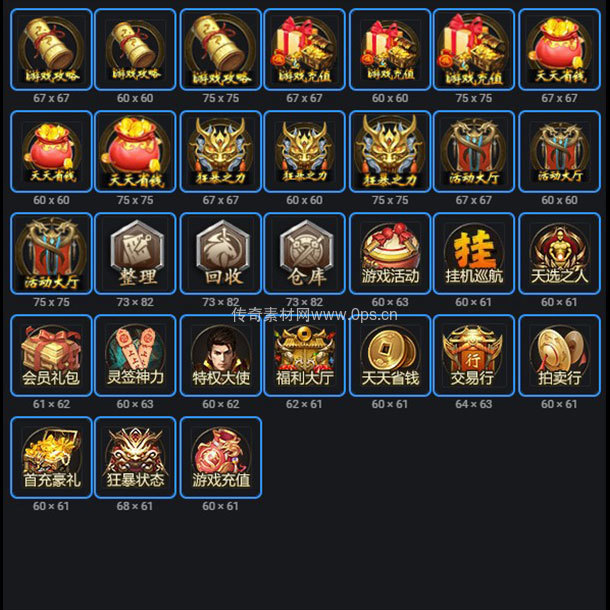The height and width of the screenshot is (610, 610).
Task: Click the 首充豪礼 treasure chest icon
Action: point(51,458)
